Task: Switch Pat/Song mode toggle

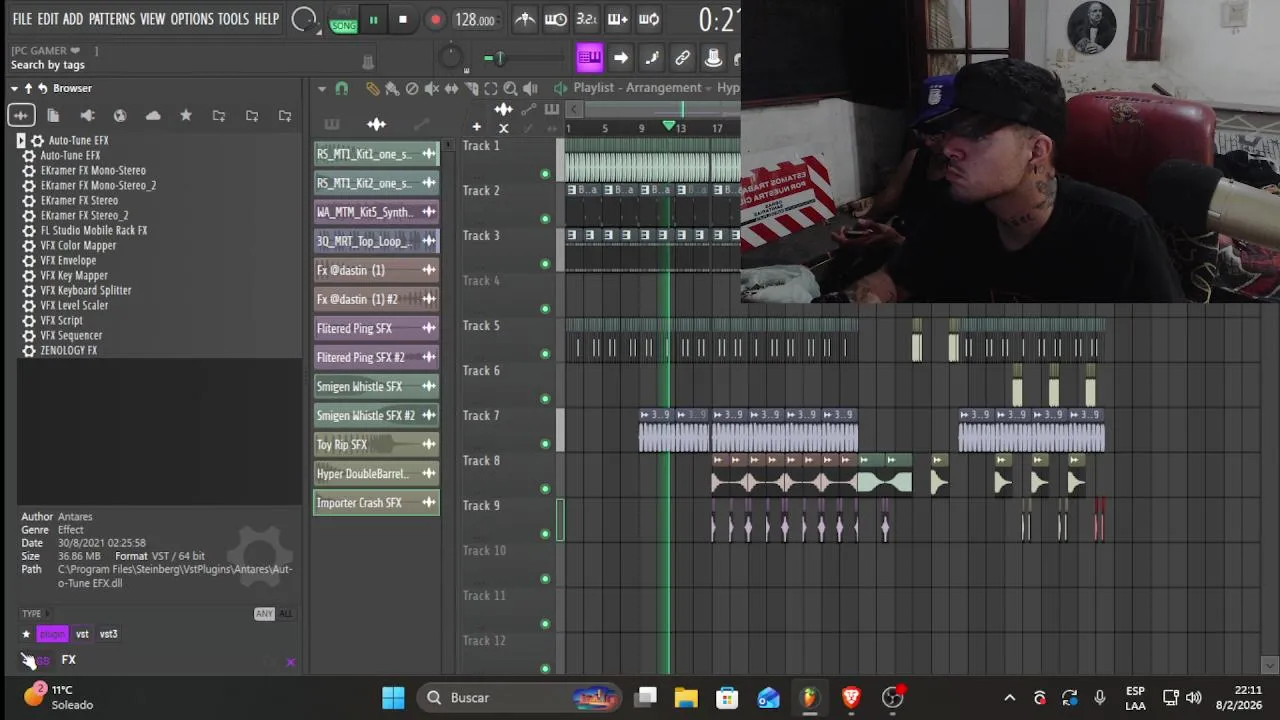Action: pos(343,20)
